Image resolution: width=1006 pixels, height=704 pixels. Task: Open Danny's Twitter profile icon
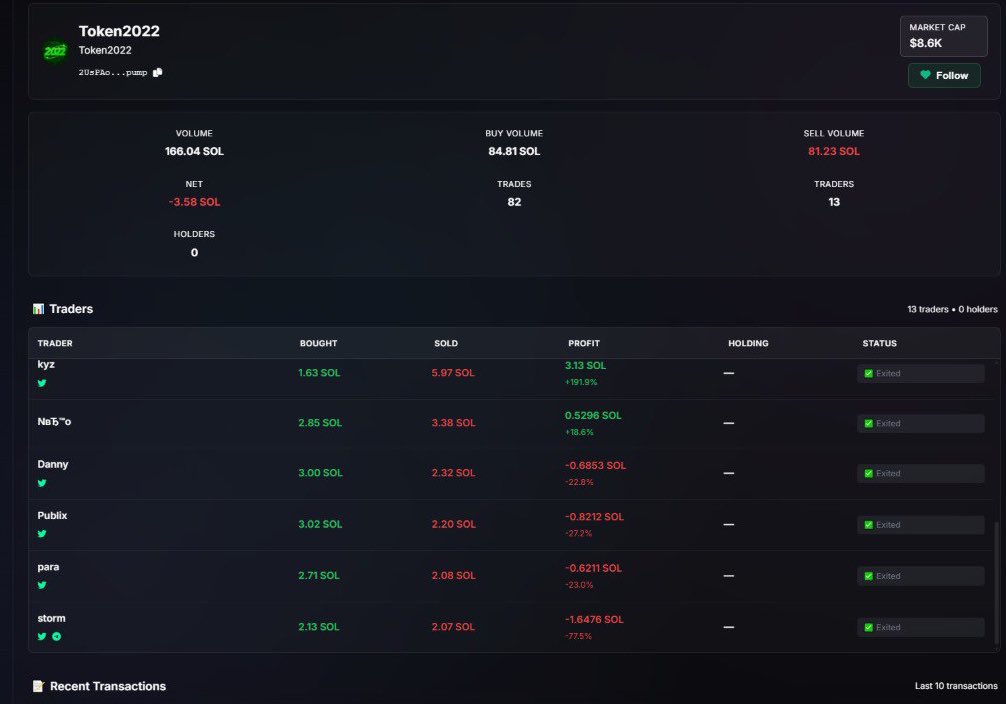coord(42,483)
